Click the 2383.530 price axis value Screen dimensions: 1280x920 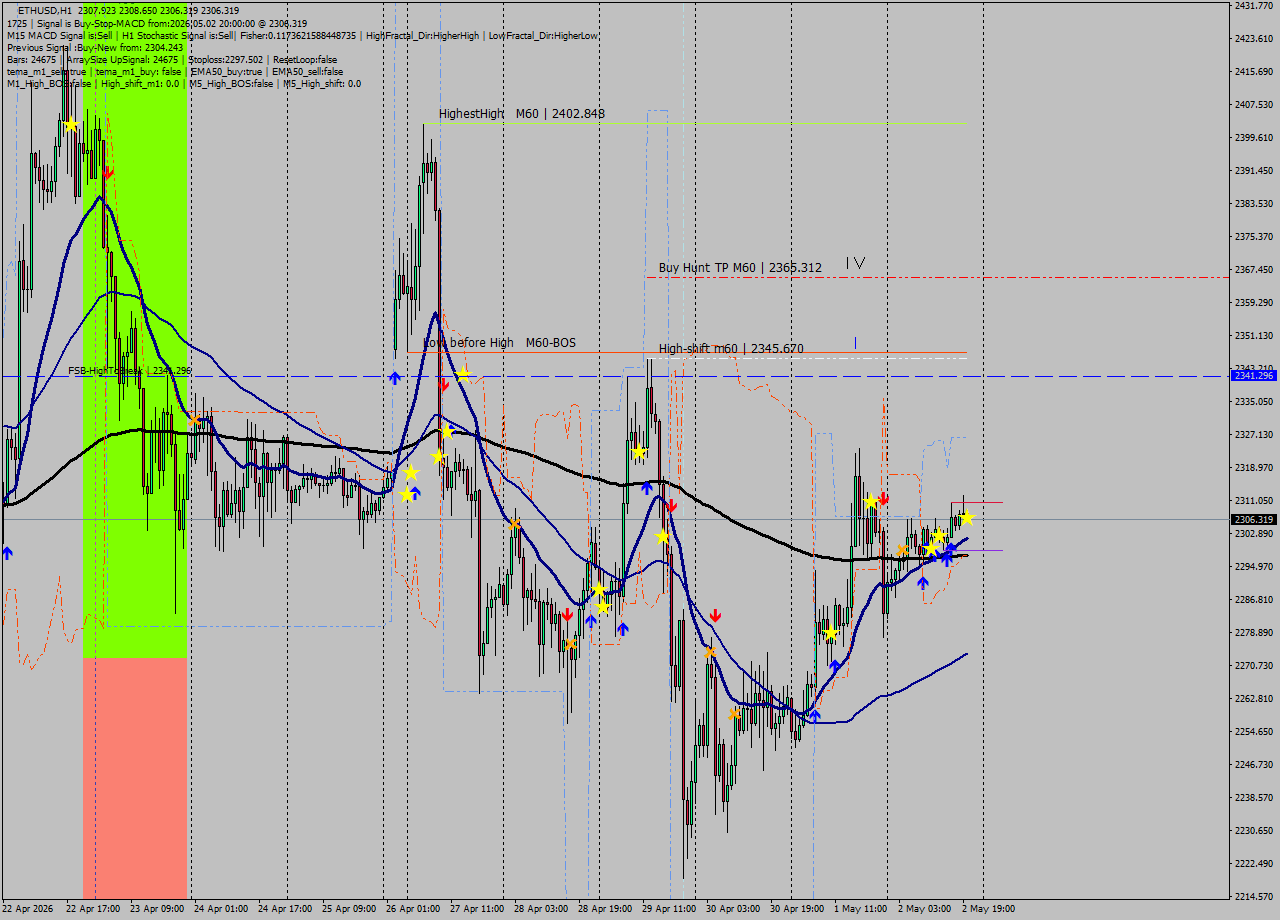(x=1254, y=204)
